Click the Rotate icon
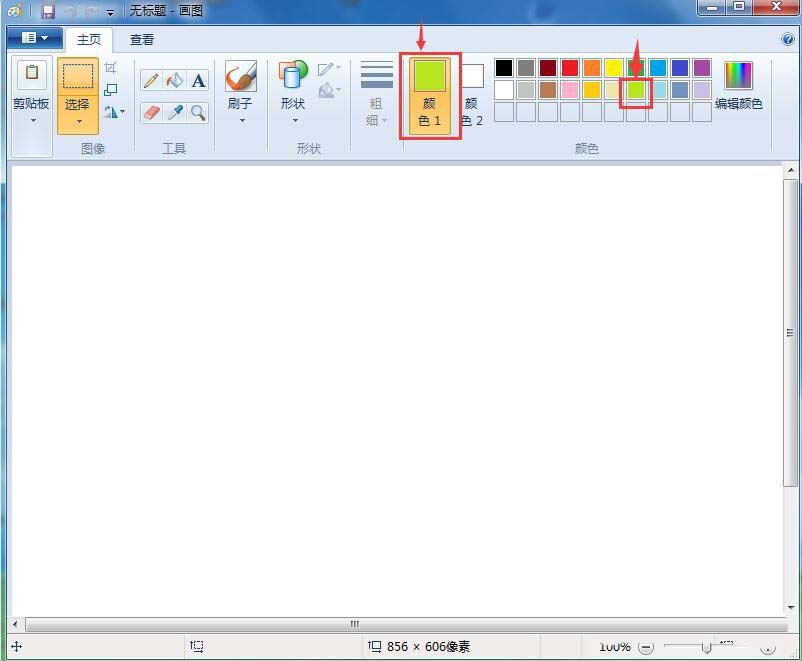This screenshot has height=661, width=802. (110, 112)
